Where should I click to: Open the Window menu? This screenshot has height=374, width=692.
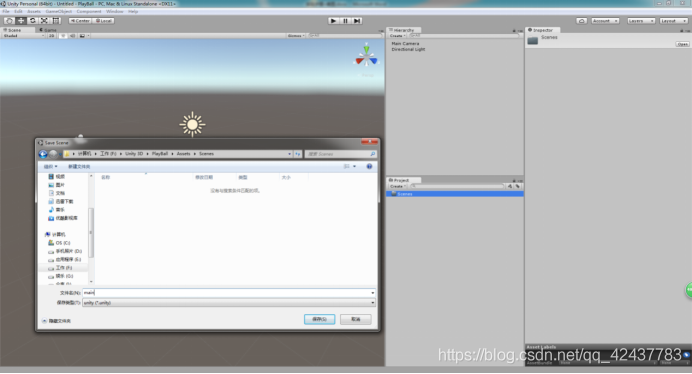(x=115, y=11)
